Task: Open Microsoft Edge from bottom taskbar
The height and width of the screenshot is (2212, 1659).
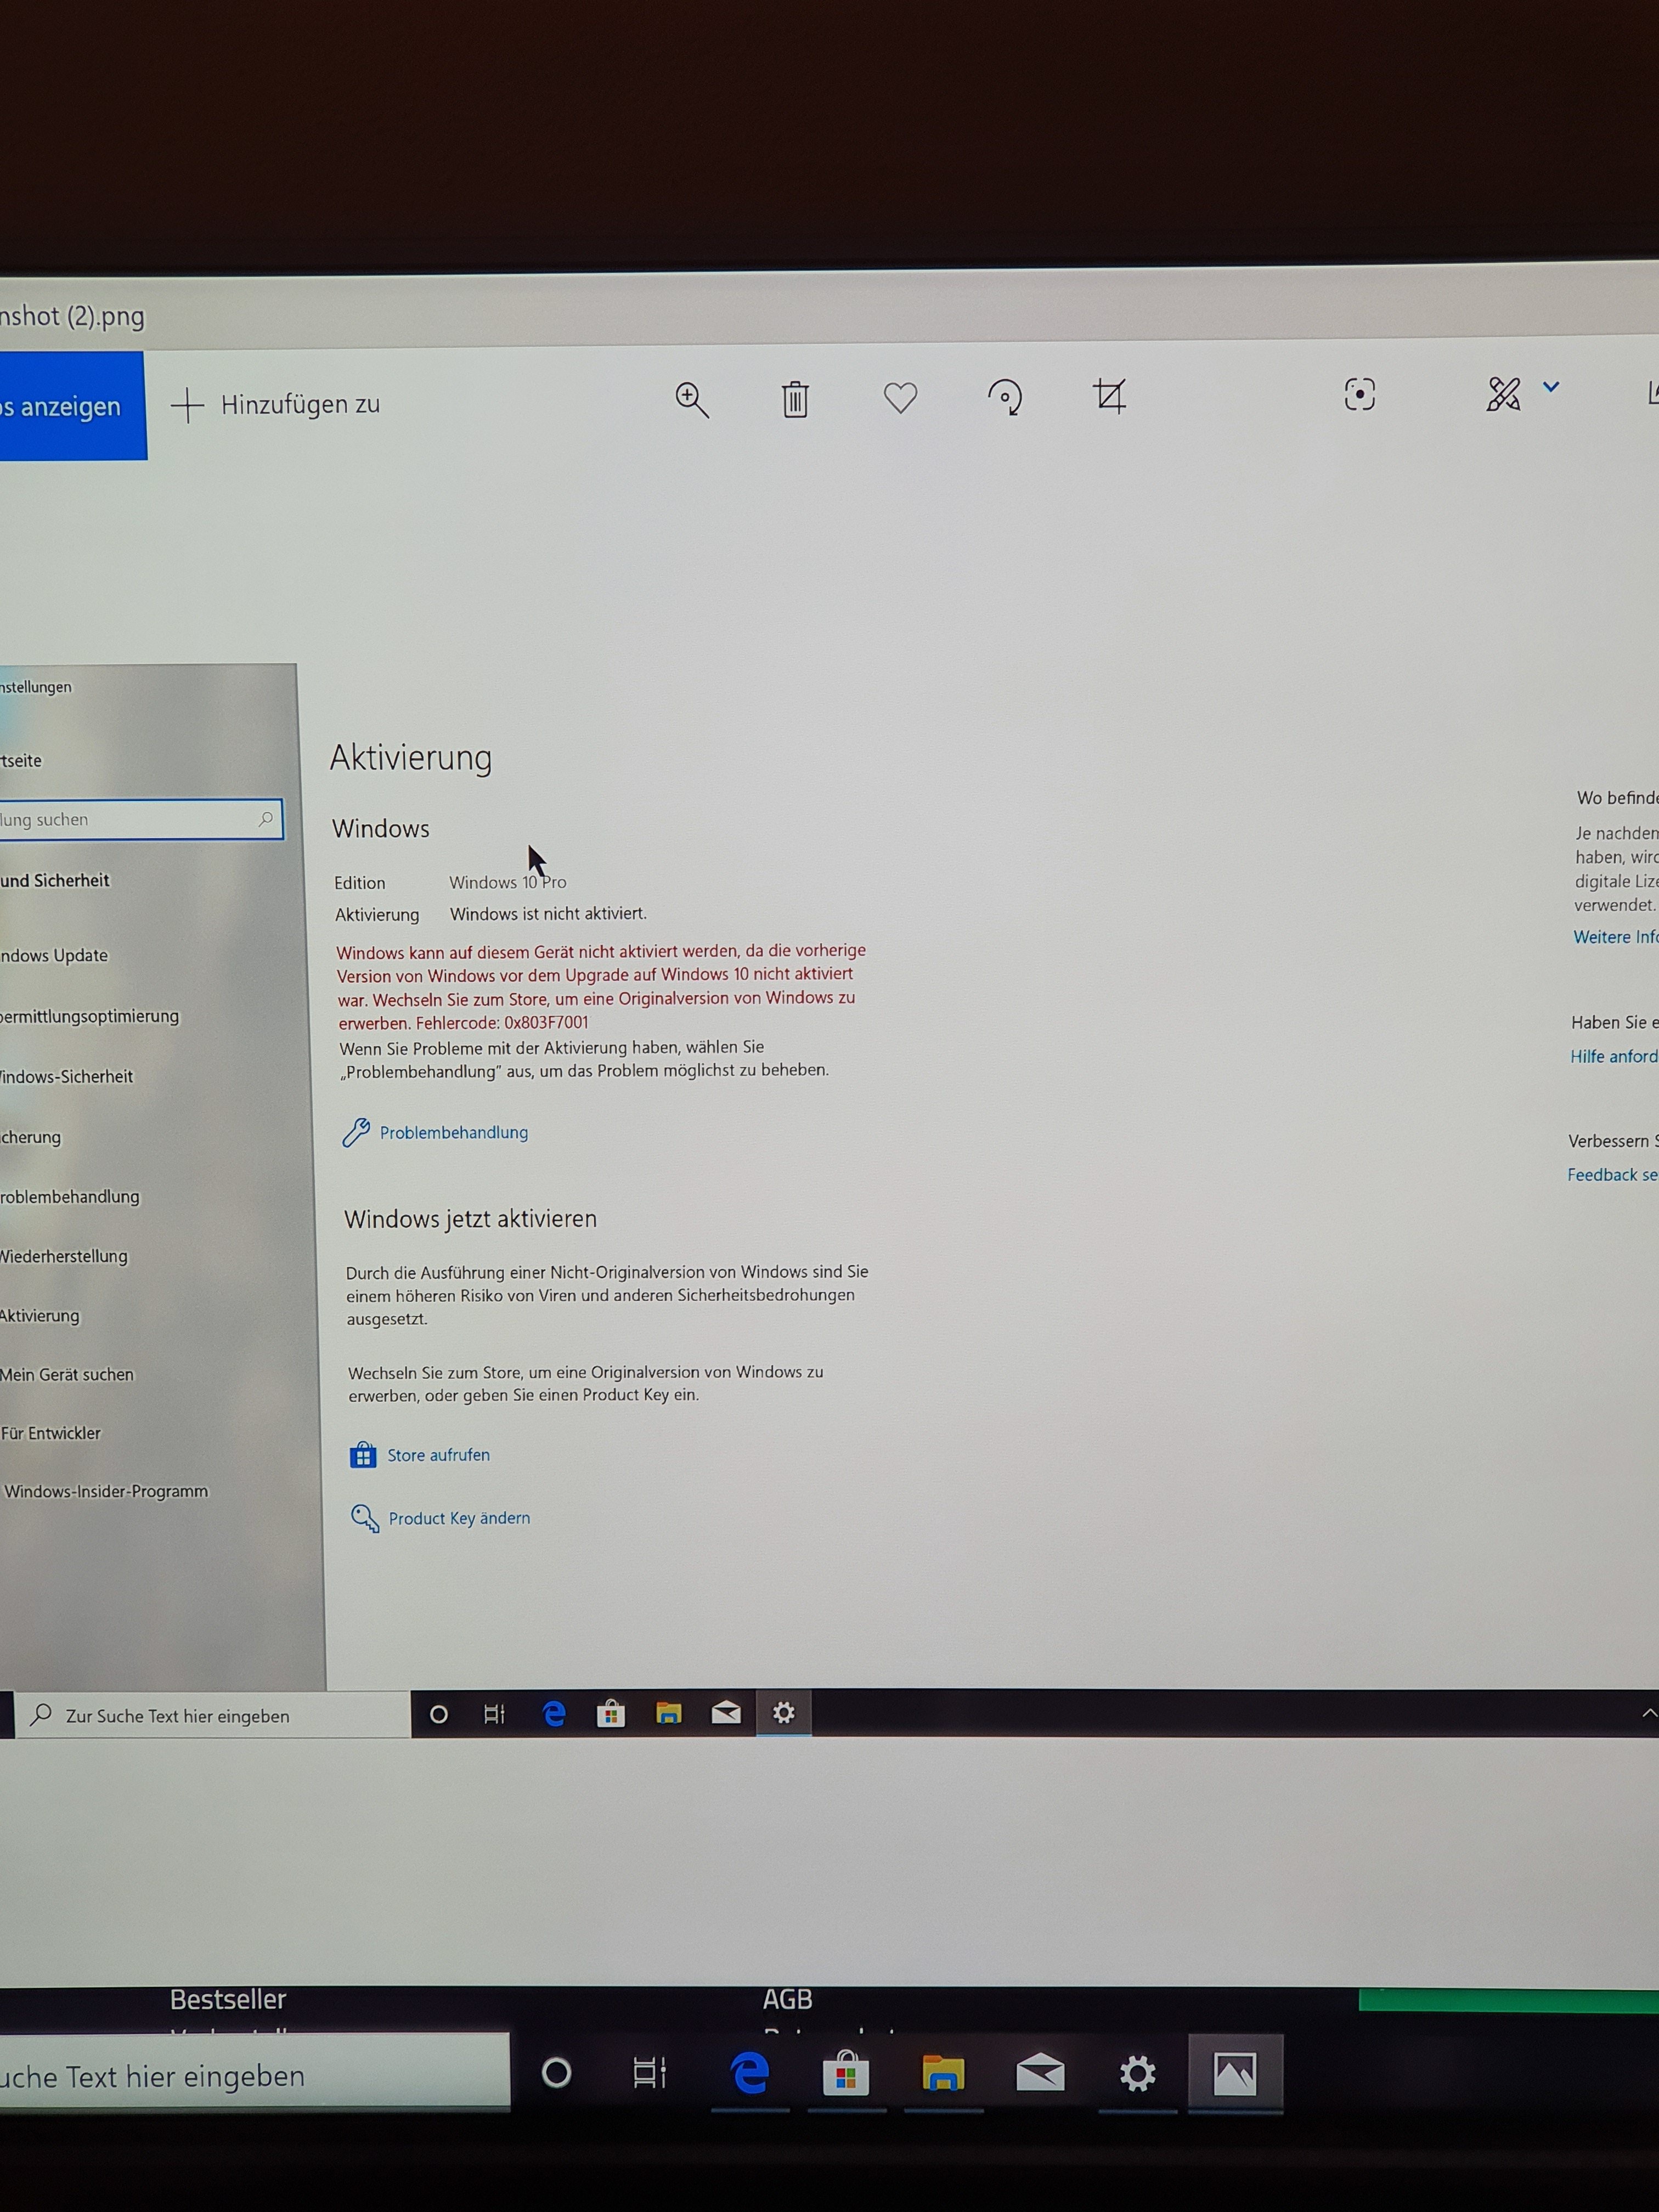Action: [750, 2074]
